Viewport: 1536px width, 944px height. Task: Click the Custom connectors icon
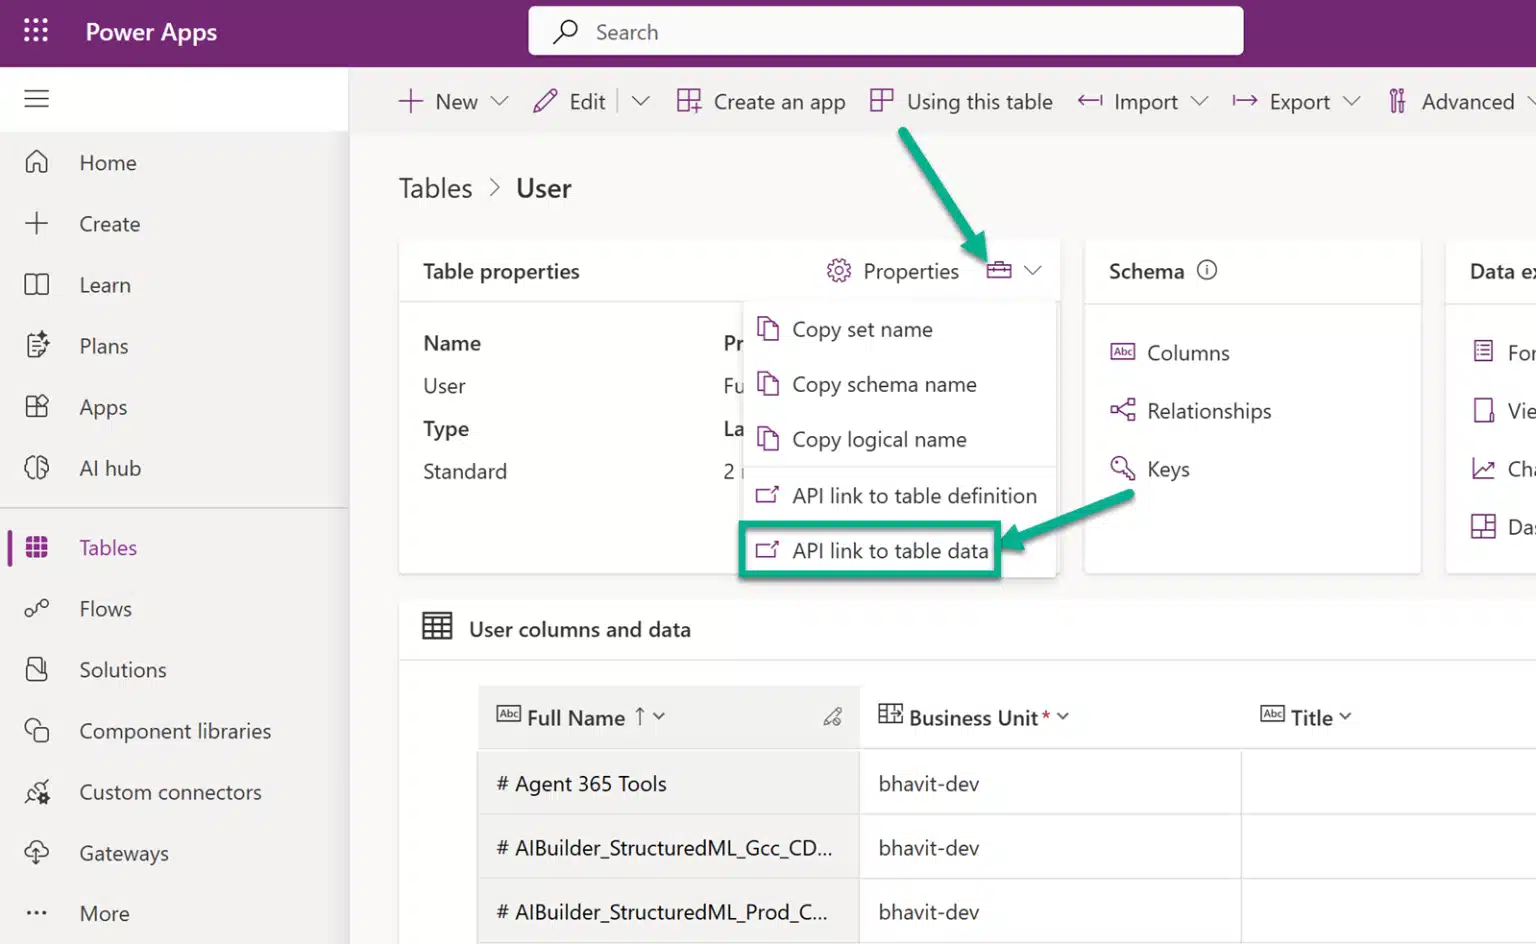(36, 792)
